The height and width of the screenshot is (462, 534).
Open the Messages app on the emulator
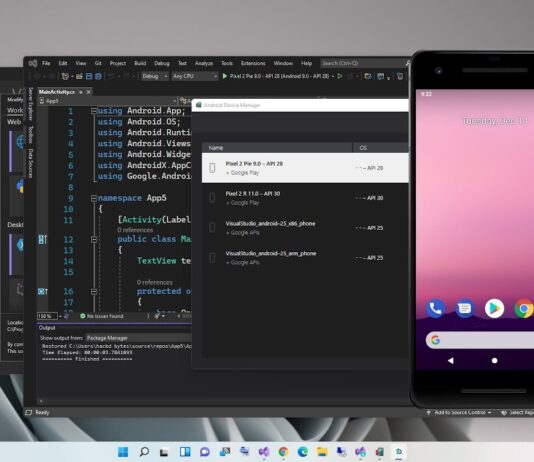pos(465,308)
